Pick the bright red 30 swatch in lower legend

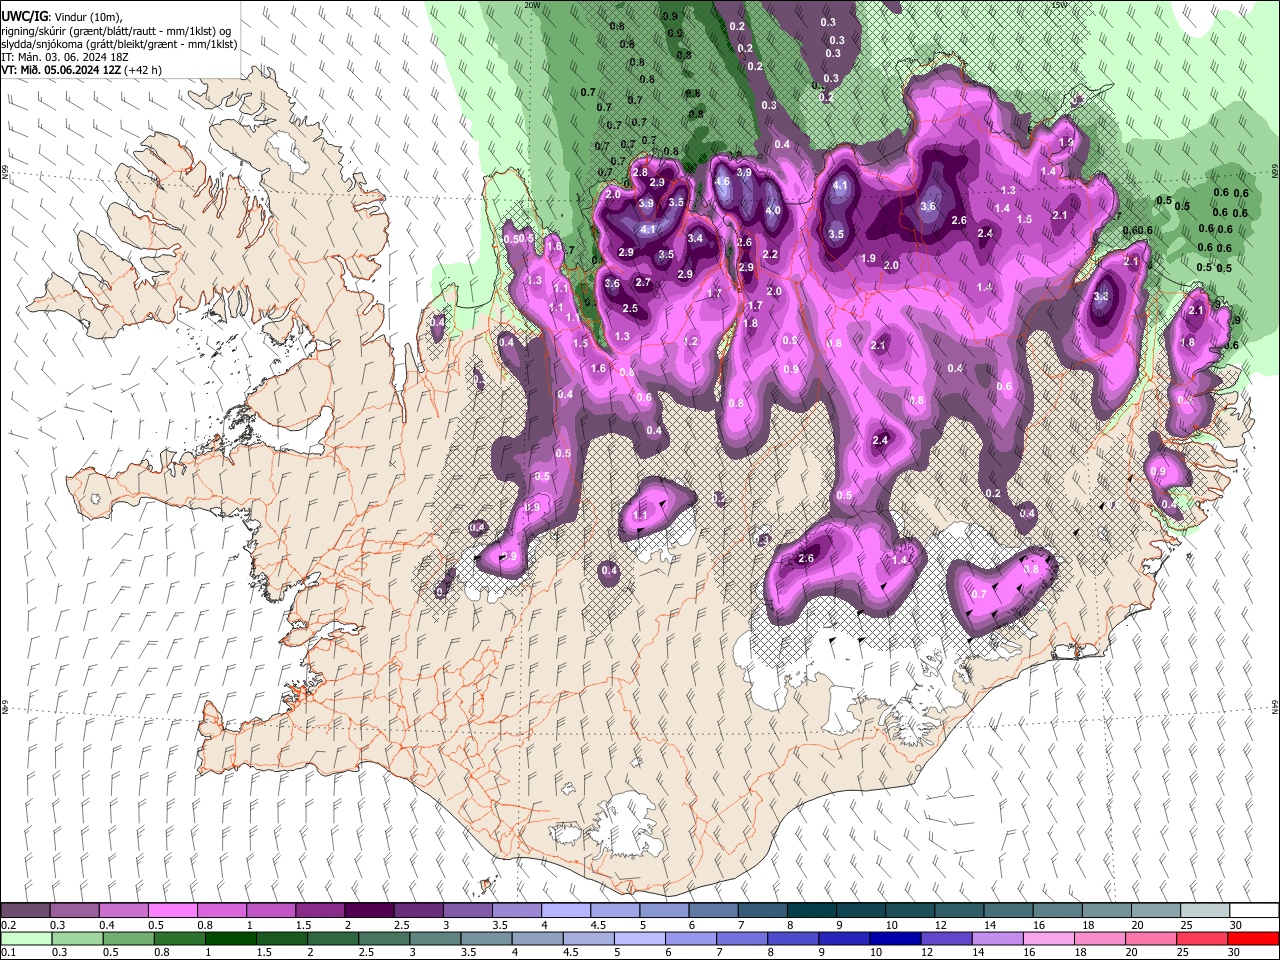1252,939
